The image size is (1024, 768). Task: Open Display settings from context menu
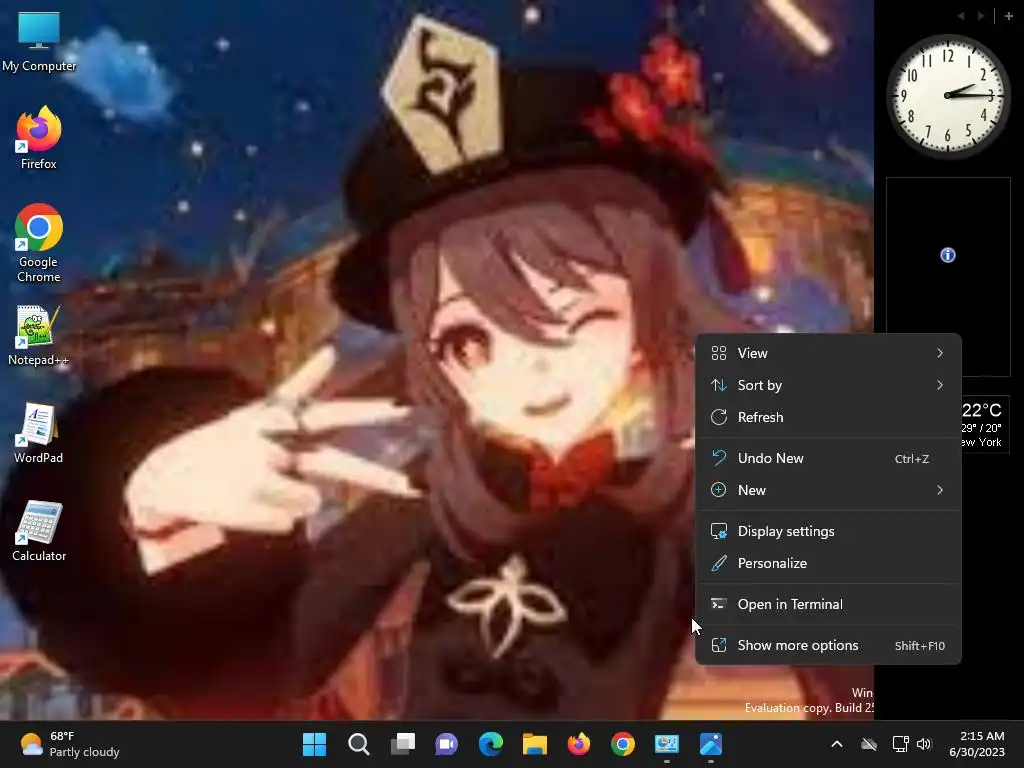pos(828,532)
